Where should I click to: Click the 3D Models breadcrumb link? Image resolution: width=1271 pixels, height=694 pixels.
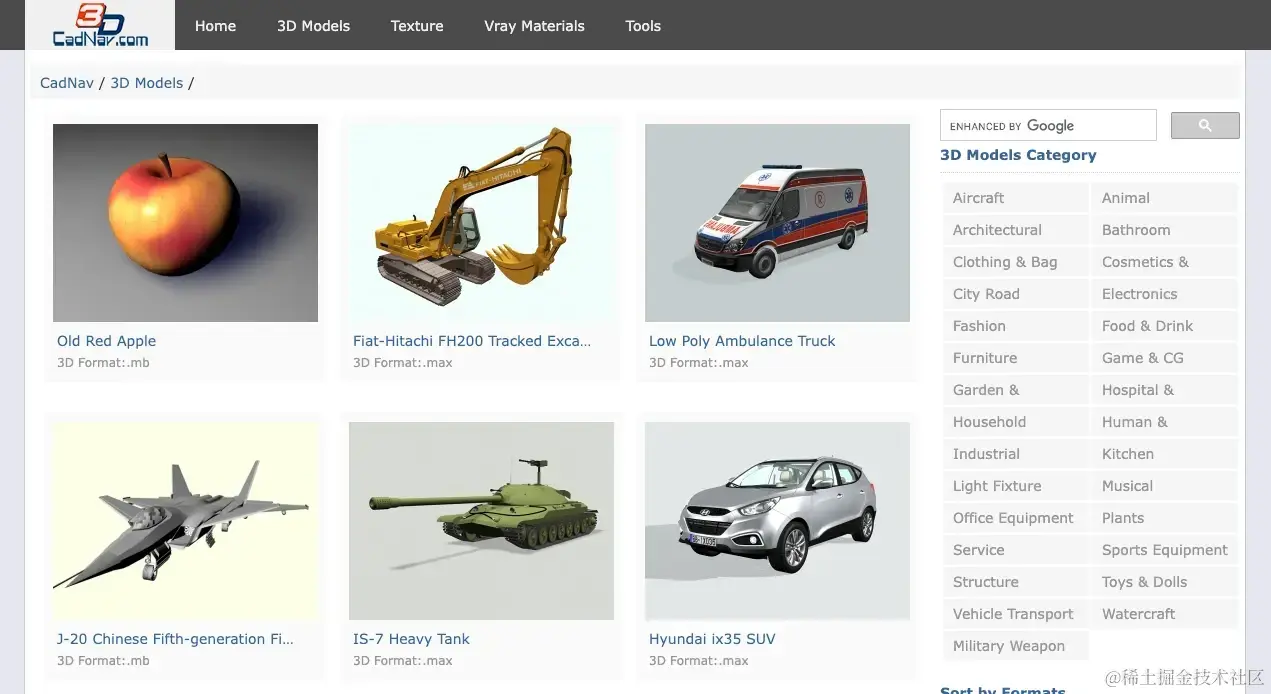click(x=147, y=83)
